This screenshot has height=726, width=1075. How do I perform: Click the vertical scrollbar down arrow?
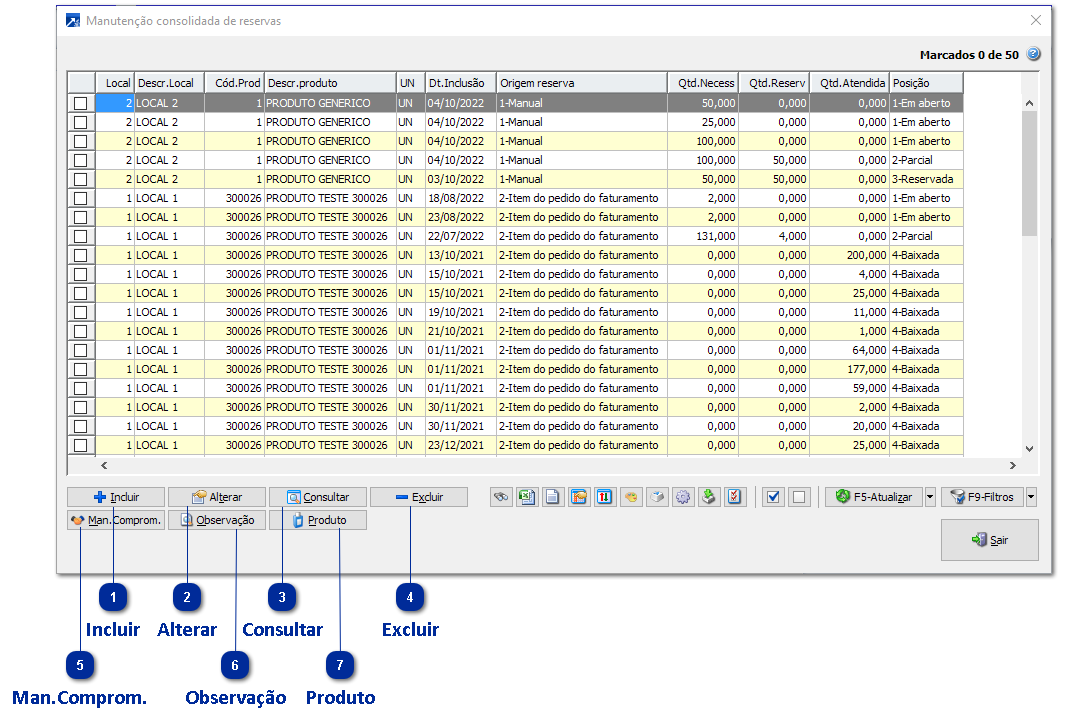[1030, 449]
